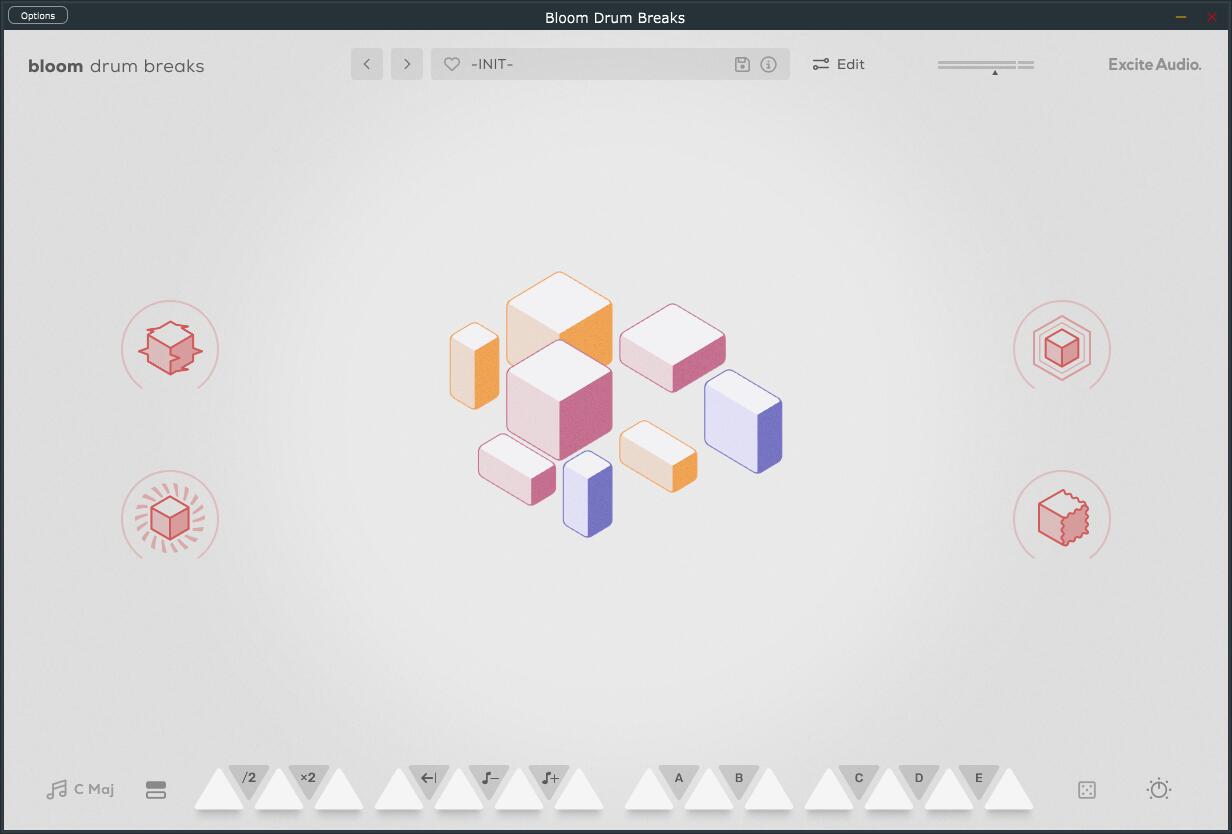Image resolution: width=1232 pixels, height=834 pixels.
Task: Select the top-right concentric cube effect icon
Action: pyautogui.click(x=1061, y=347)
